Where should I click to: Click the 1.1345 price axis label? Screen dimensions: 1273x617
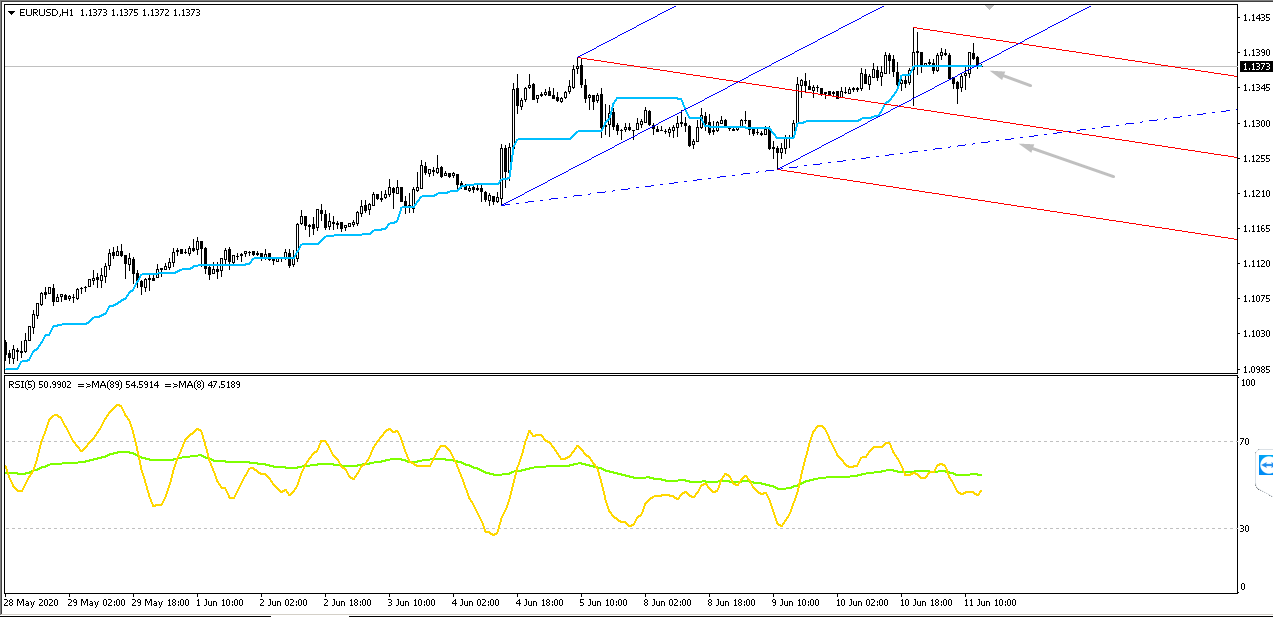click(x=1255, y=88)
